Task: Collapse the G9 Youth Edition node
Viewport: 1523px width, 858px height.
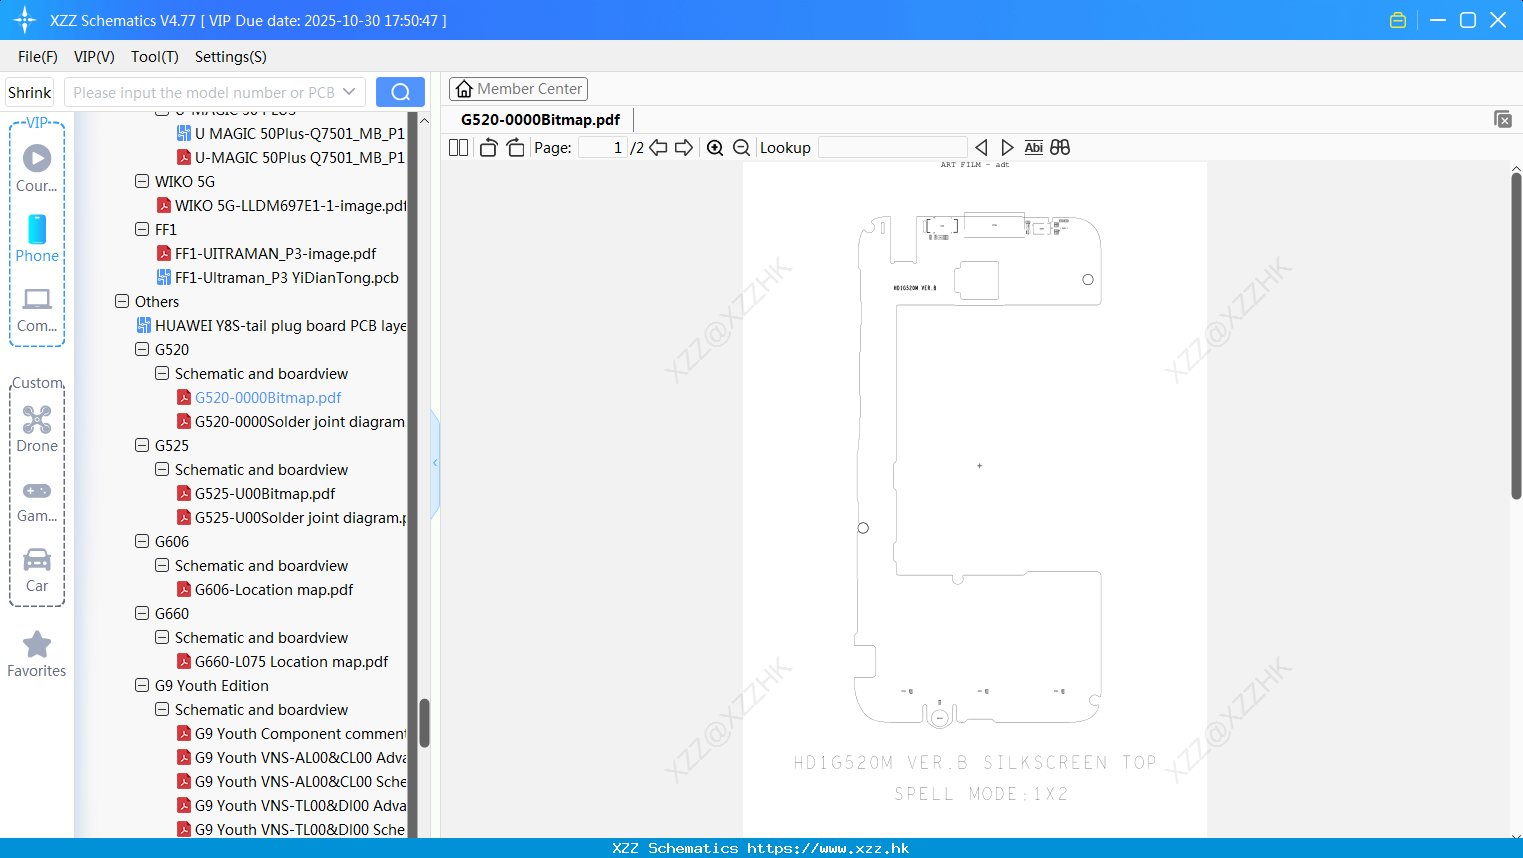Action: [142, 685]
